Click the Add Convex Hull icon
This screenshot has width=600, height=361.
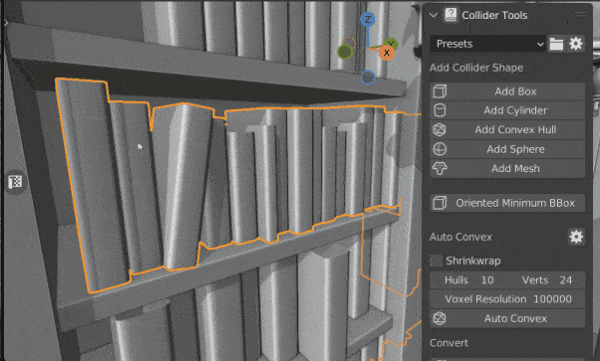click(440, 130)
